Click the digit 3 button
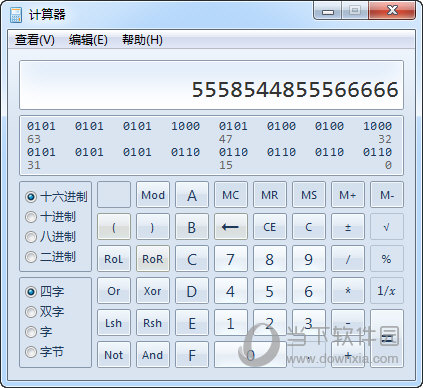 click(x=309, y=323)
